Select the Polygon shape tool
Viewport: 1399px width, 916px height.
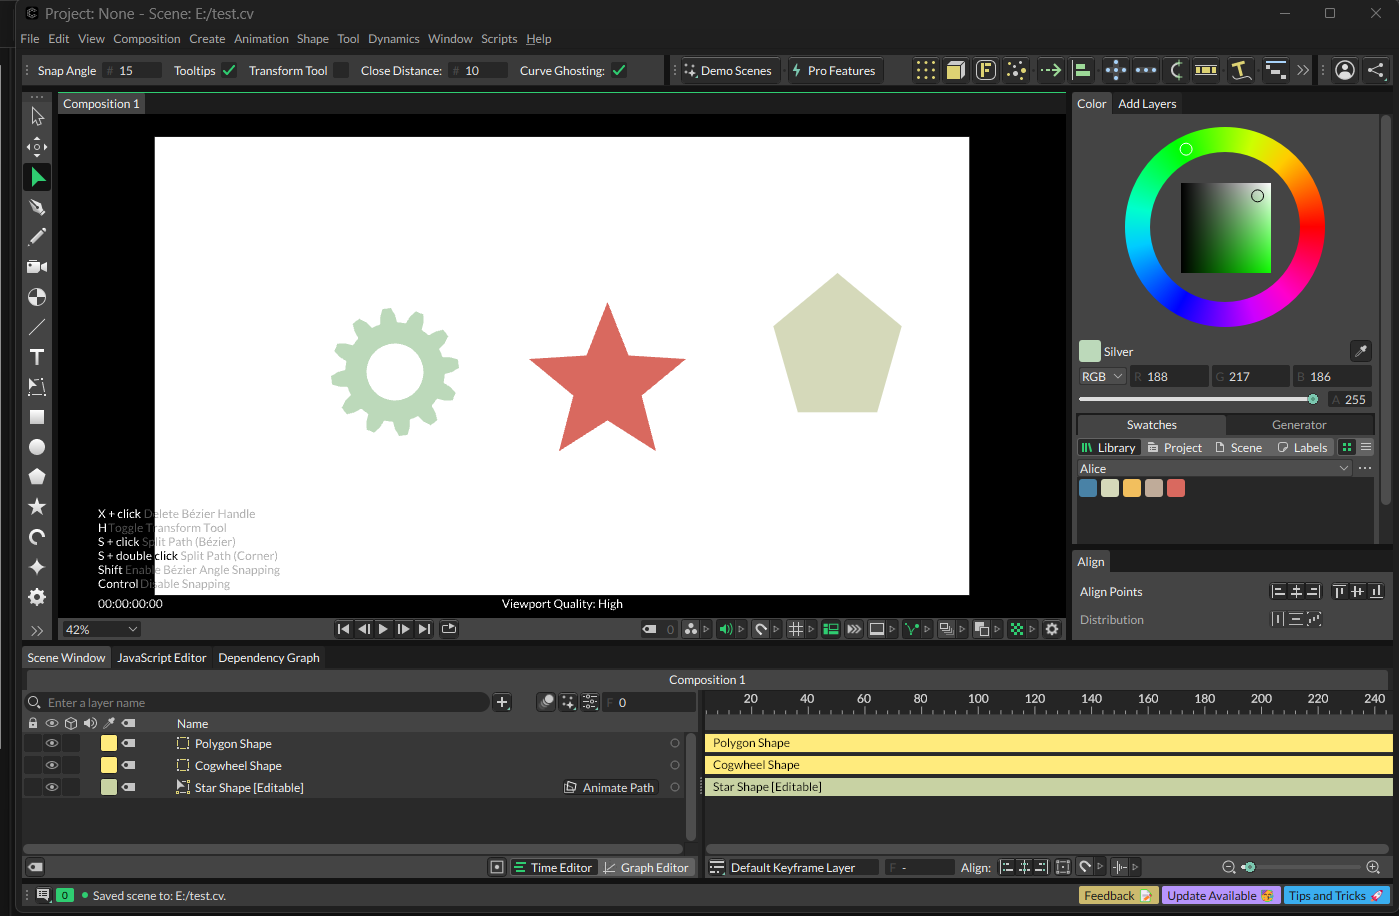pyautogui.click(x=37, y=477)
